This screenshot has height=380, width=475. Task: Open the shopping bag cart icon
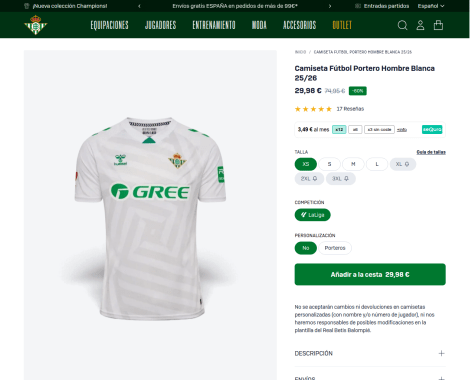[x=438, y=25]
